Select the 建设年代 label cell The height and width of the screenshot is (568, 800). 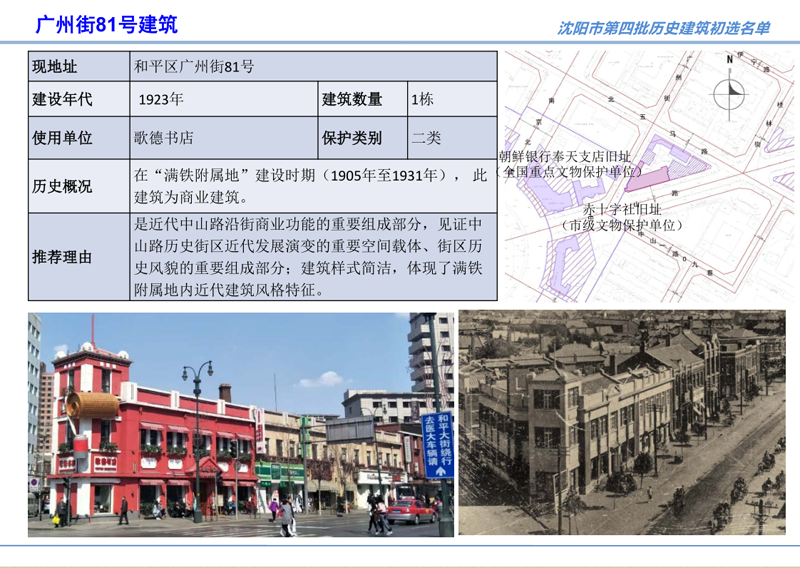point(78,99)
